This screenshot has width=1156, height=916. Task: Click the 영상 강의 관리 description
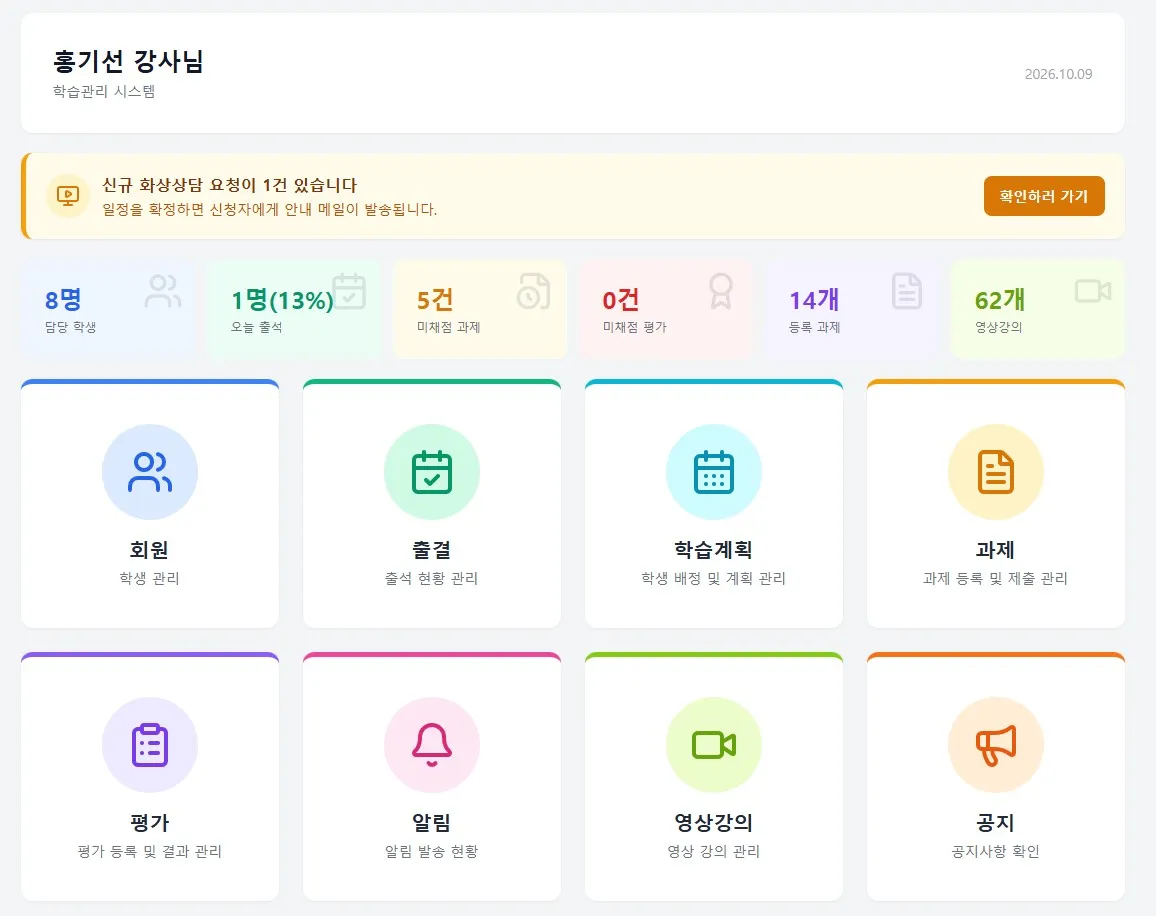(714, 851)
